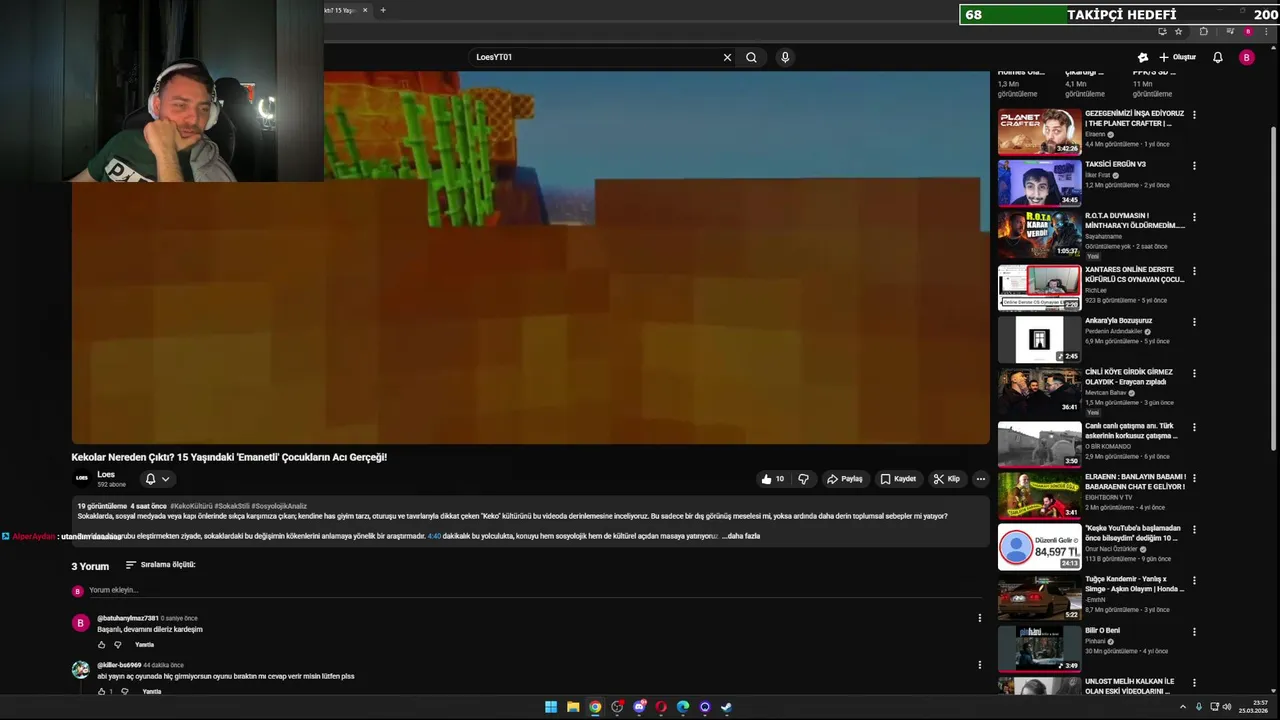Open browser extensions puzzle icon

pos(1204,31)
